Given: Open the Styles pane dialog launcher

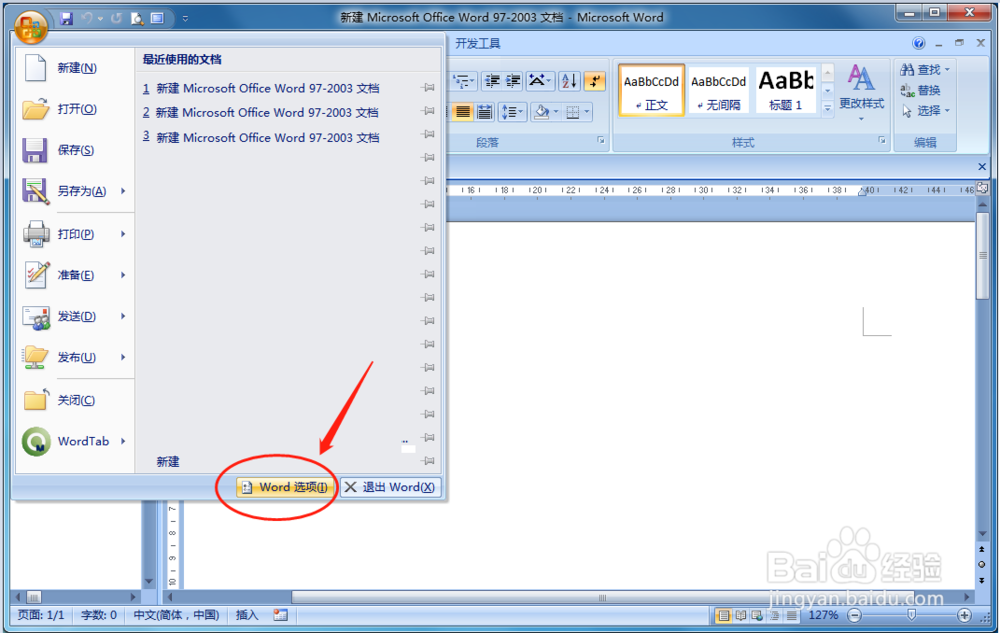Looking at the screenshot, I should tap(882, 140).
